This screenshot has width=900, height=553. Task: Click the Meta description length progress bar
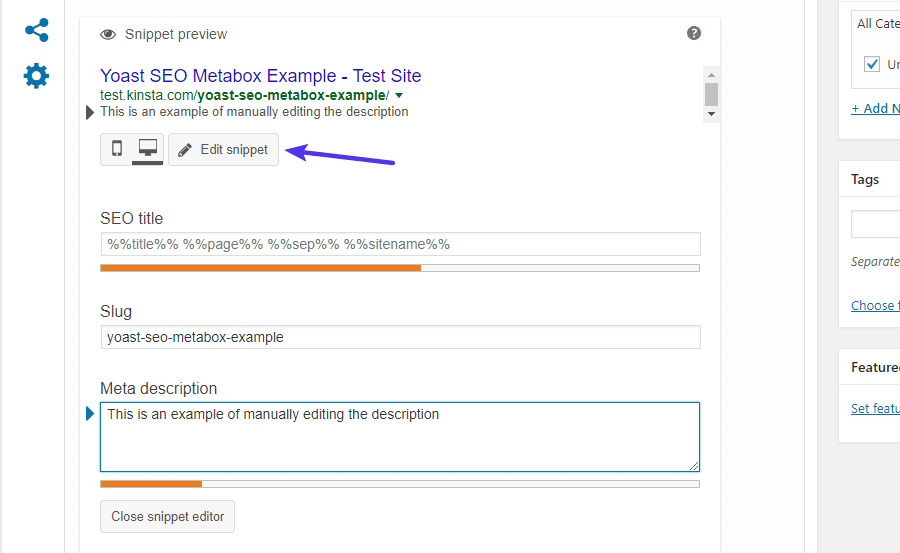point(400,484)
